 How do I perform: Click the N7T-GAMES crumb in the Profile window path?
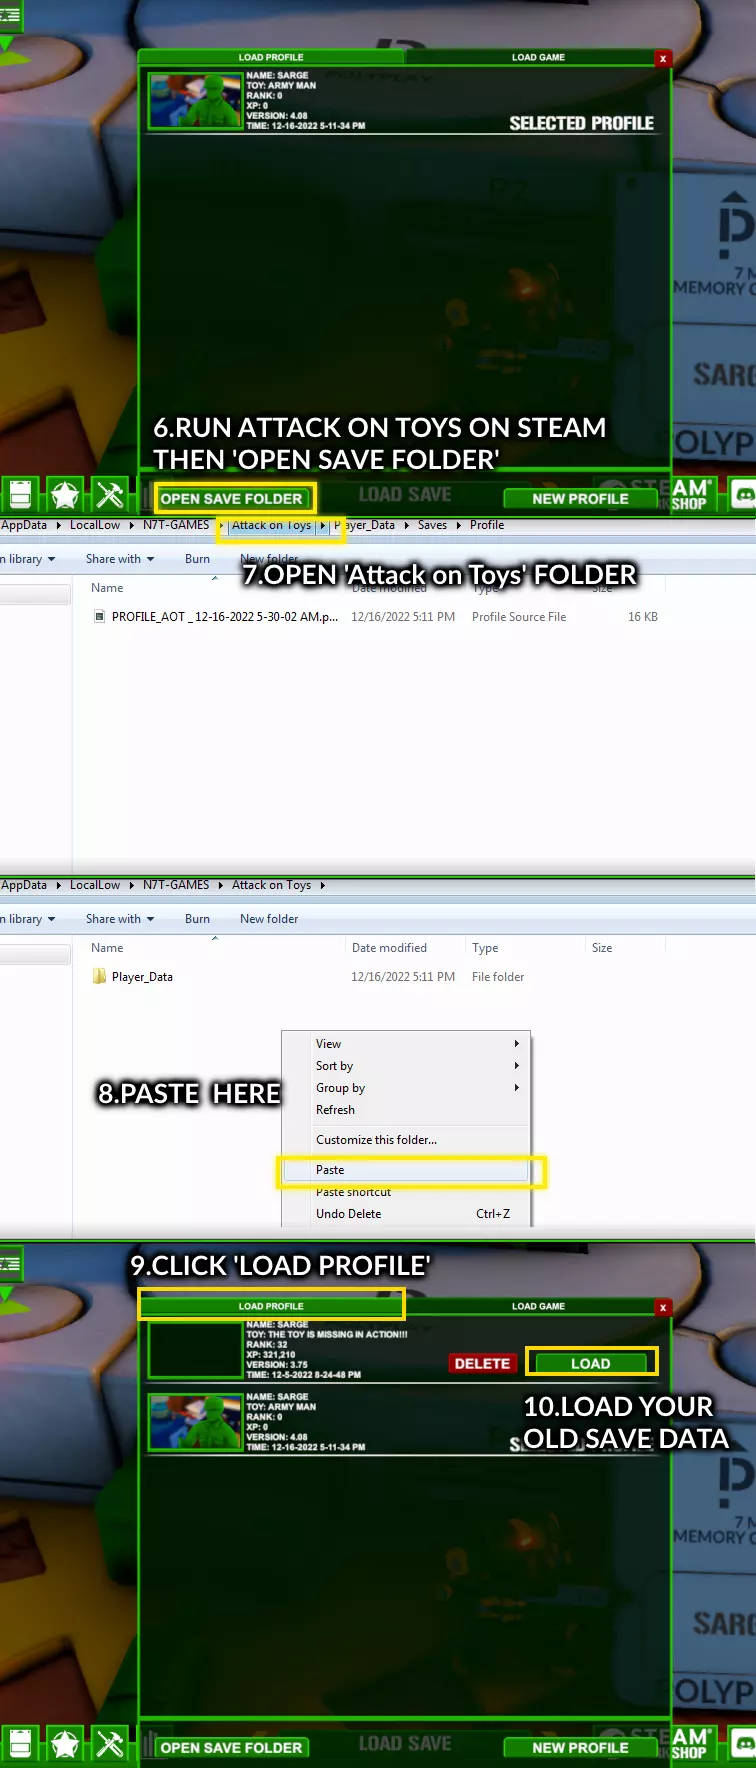click(x=176, y=525)
